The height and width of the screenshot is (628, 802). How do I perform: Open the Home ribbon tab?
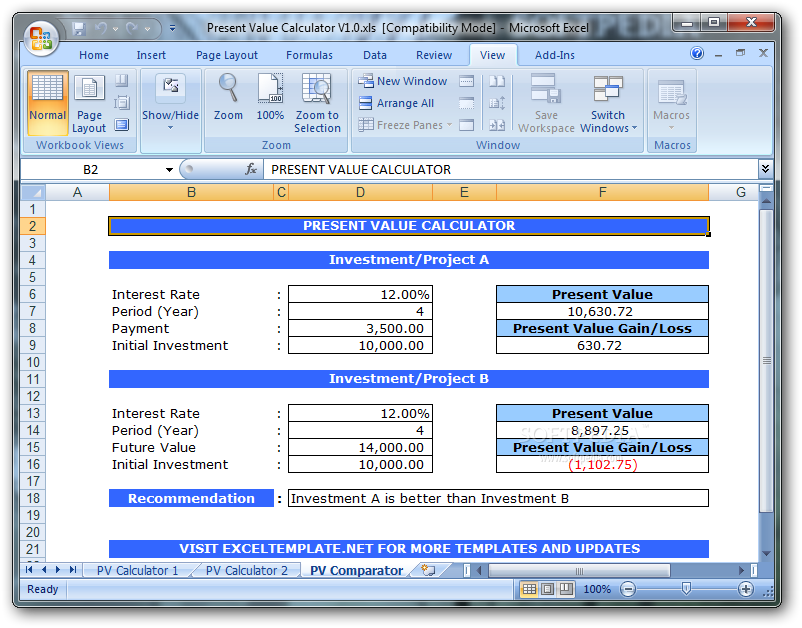94,55
